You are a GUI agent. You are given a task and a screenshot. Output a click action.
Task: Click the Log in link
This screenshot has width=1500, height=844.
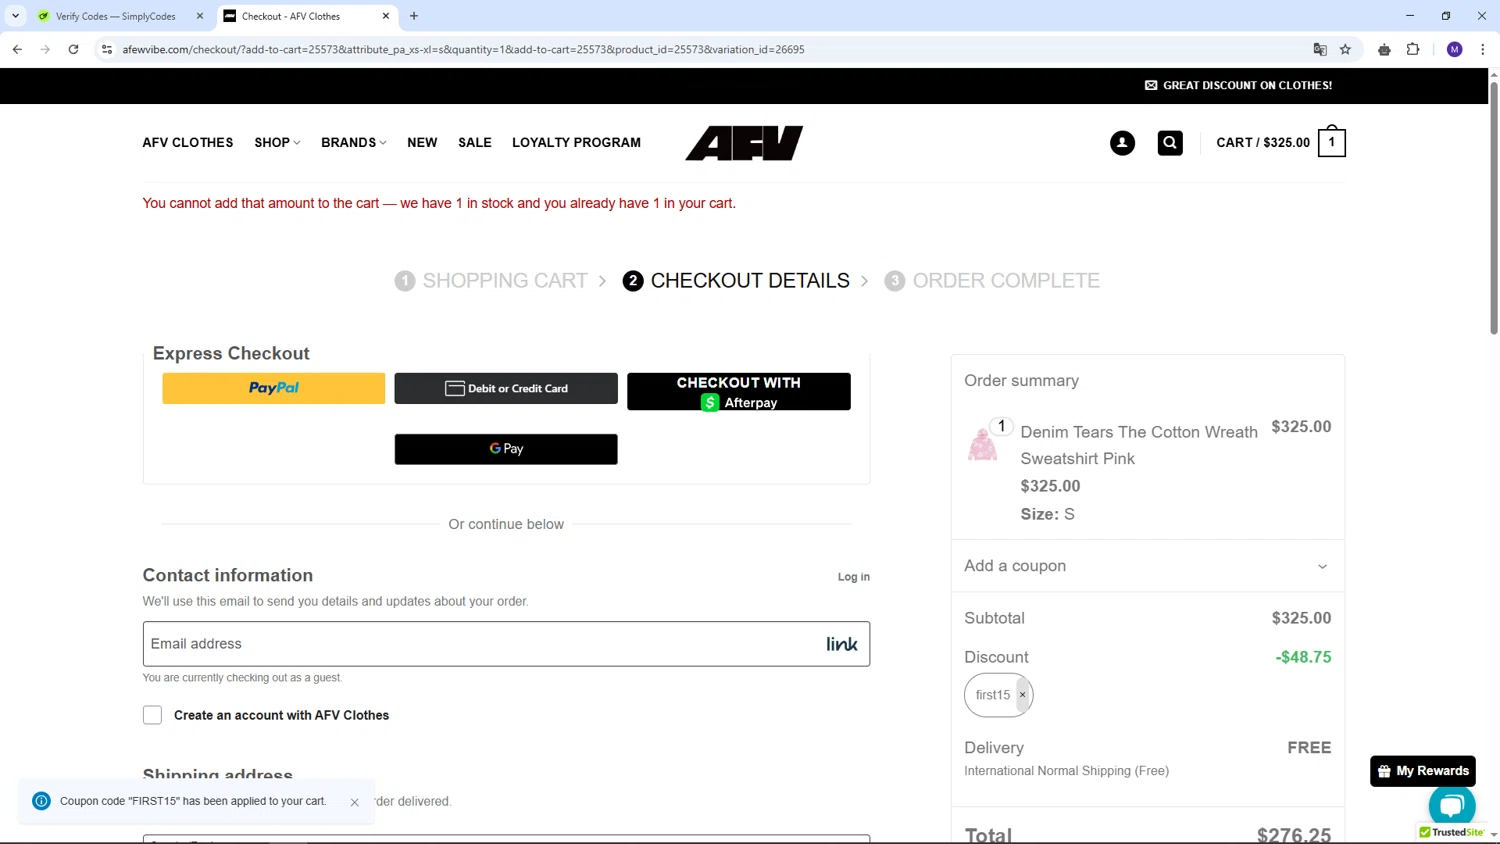click(853, 577)
